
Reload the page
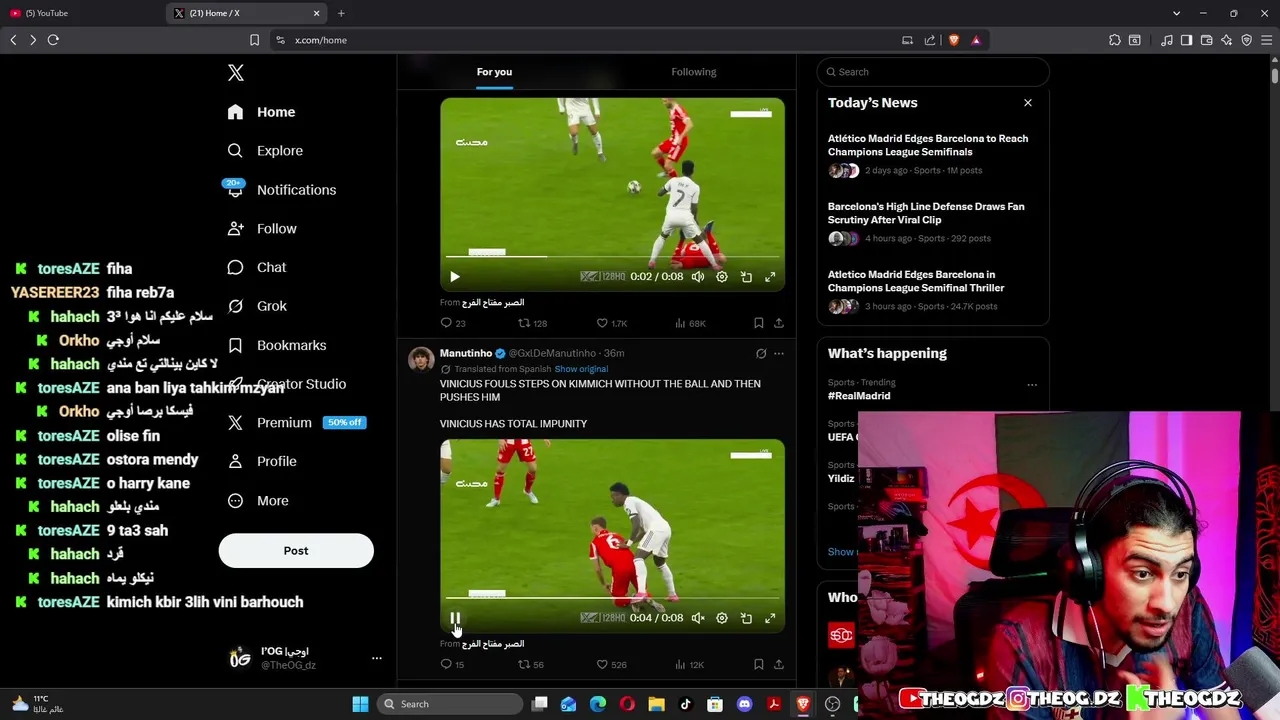pos(53,40)
